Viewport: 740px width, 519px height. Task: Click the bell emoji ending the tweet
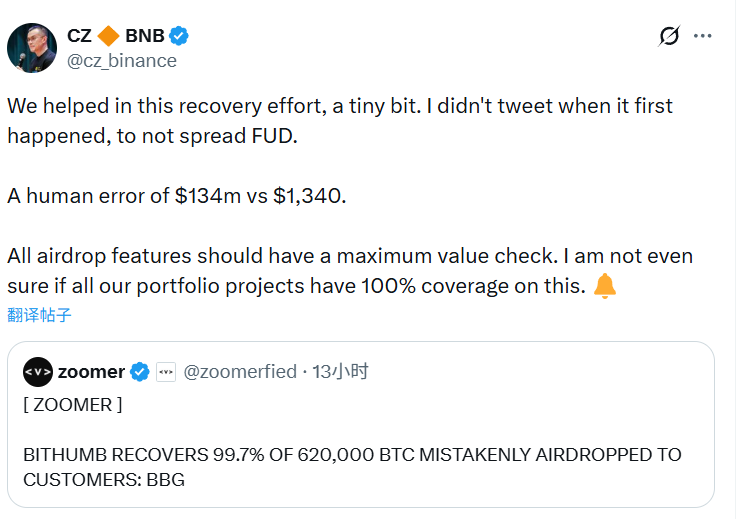pyautogui.click(x=605, y=286)
